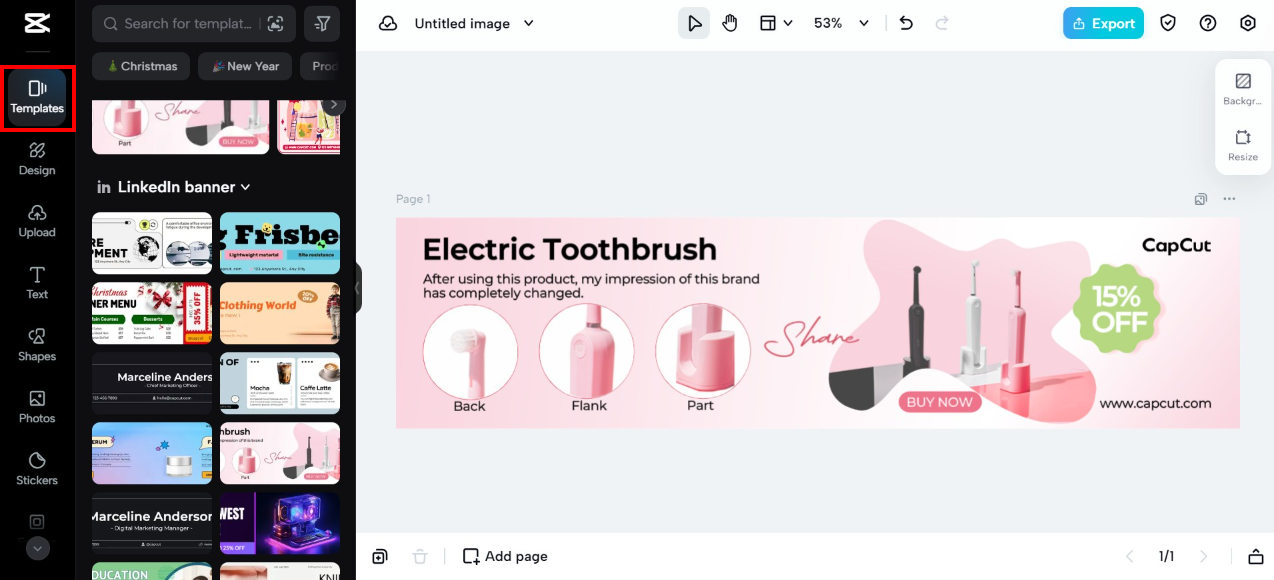The image size is (1274, 580).
Task: Open the 53% zoom dropdown
Action: click(x=841, y=23)
